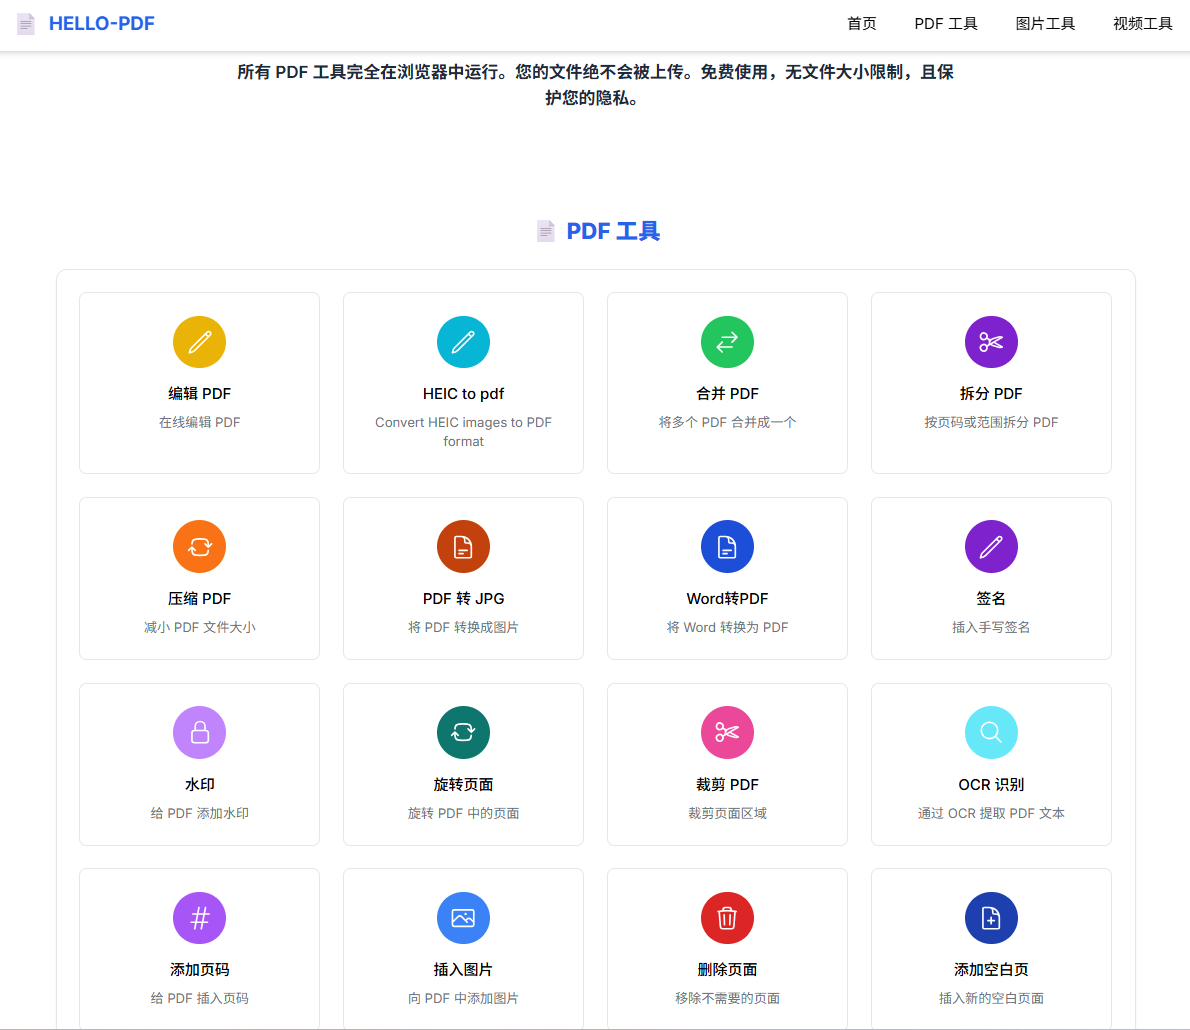Screen dimensions: 1190x1030
Task: Click the 水印 watermark lock icon
Action: (199, 732)
